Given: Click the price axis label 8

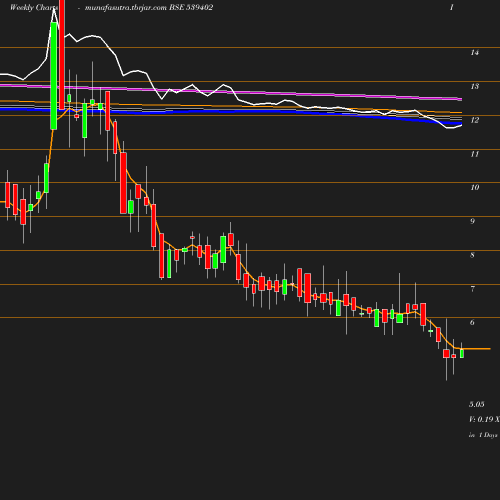Looking at the screenshot, I should pyautogui.click(x=472, y=255).
